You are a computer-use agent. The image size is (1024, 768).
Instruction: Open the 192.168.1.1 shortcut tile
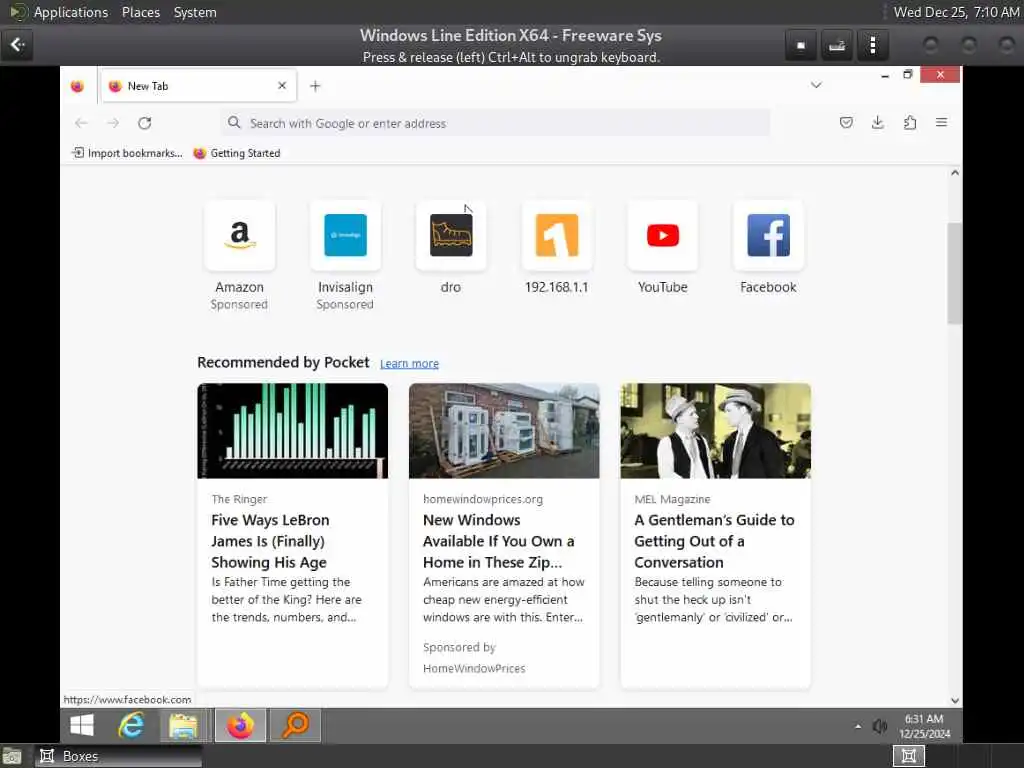click(x=556, y=236)
